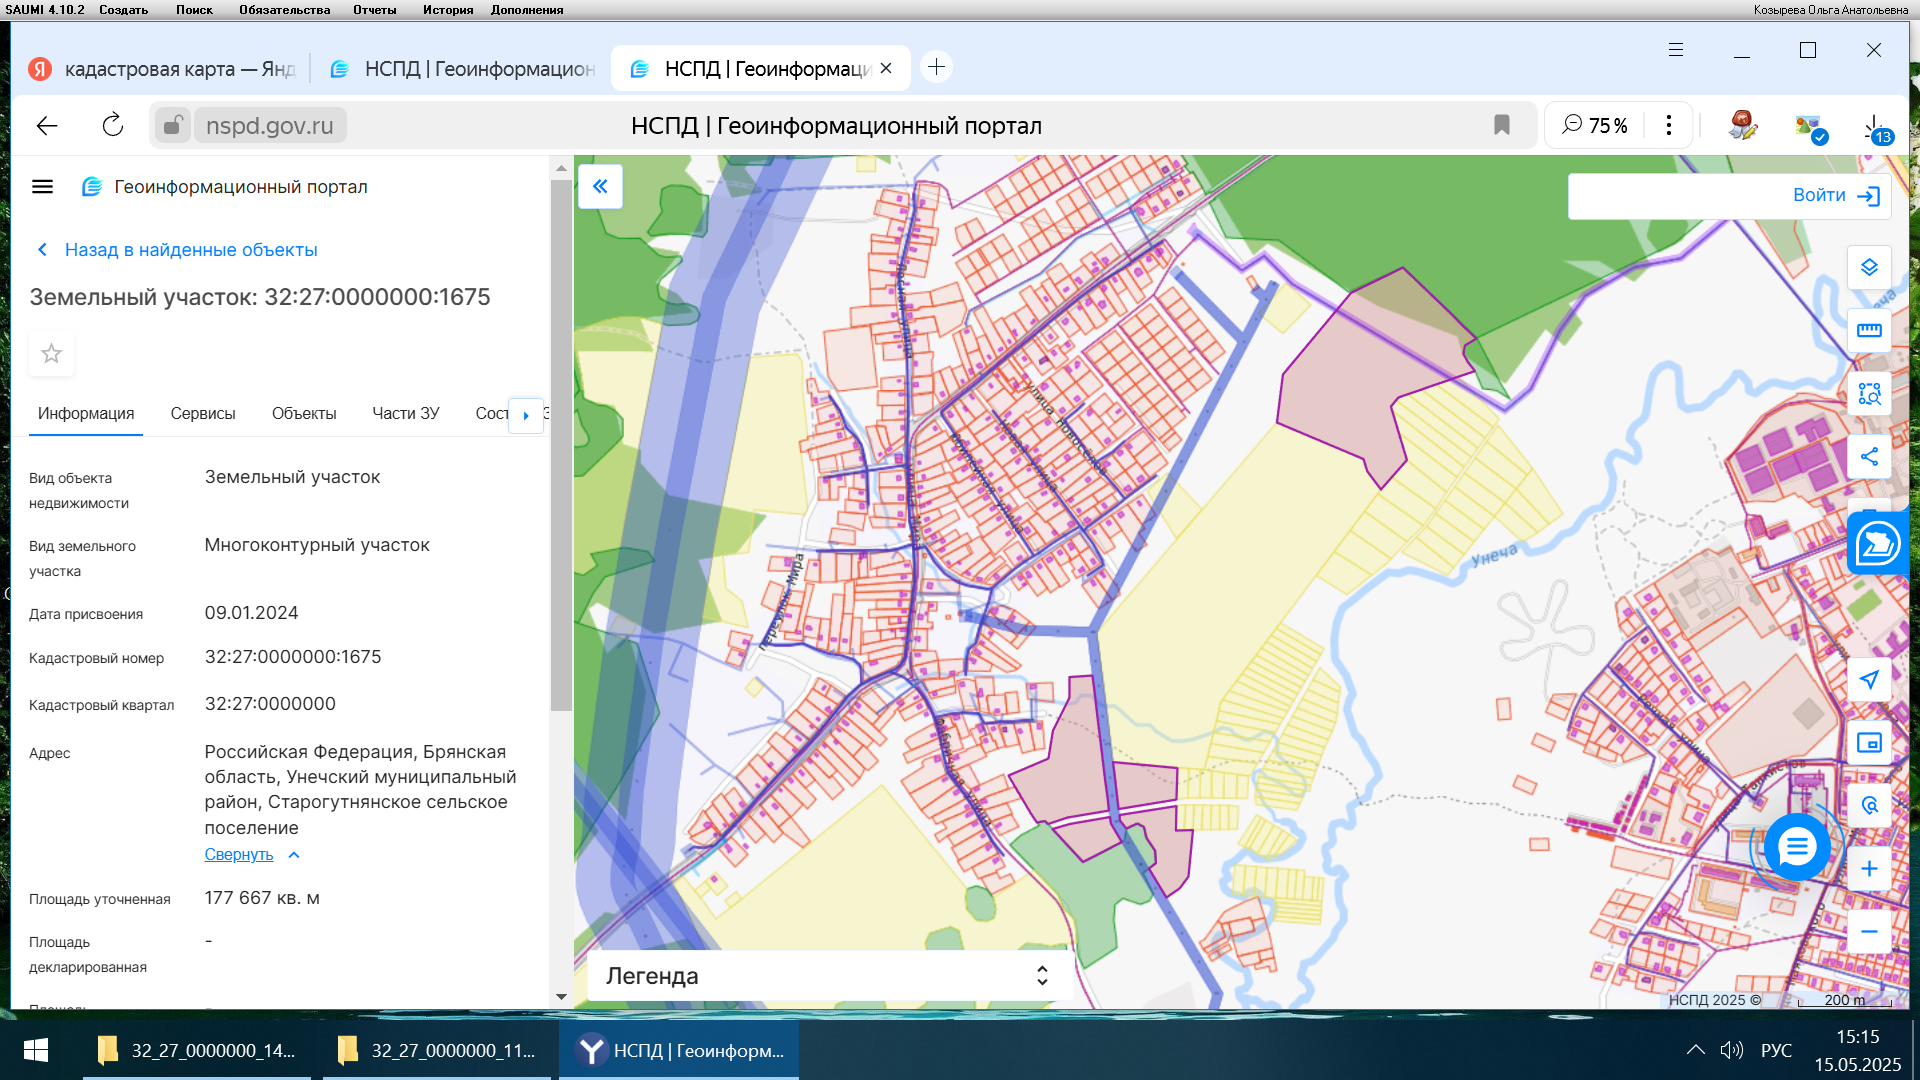Click the geolocation arrow button
Screen dimensions: 1920x1080
pyautogui.click(x=1869, y=680)
